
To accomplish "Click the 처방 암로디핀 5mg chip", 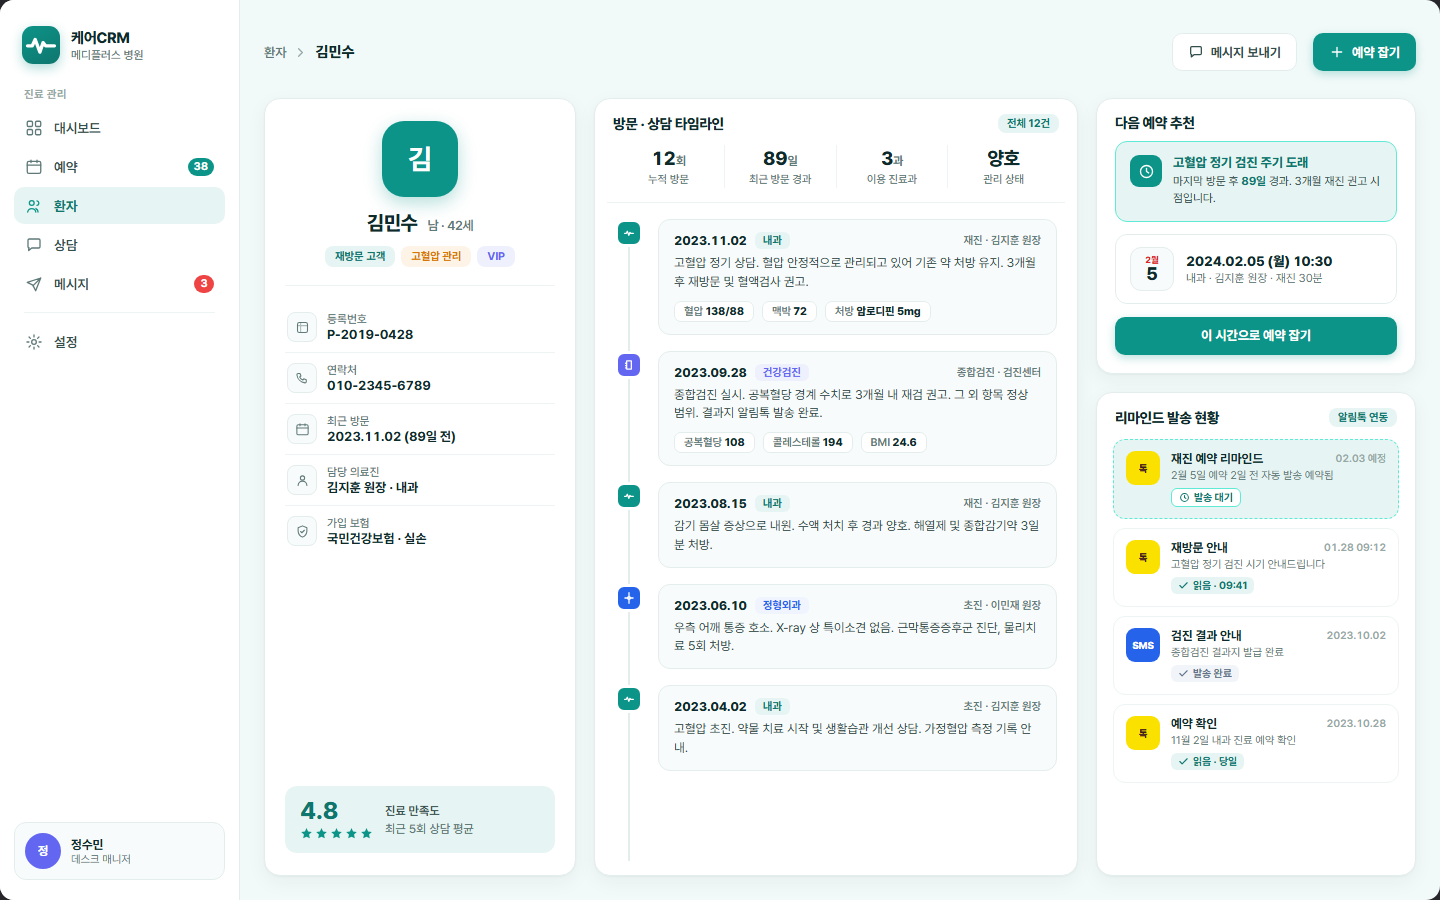I will [878, 311].
